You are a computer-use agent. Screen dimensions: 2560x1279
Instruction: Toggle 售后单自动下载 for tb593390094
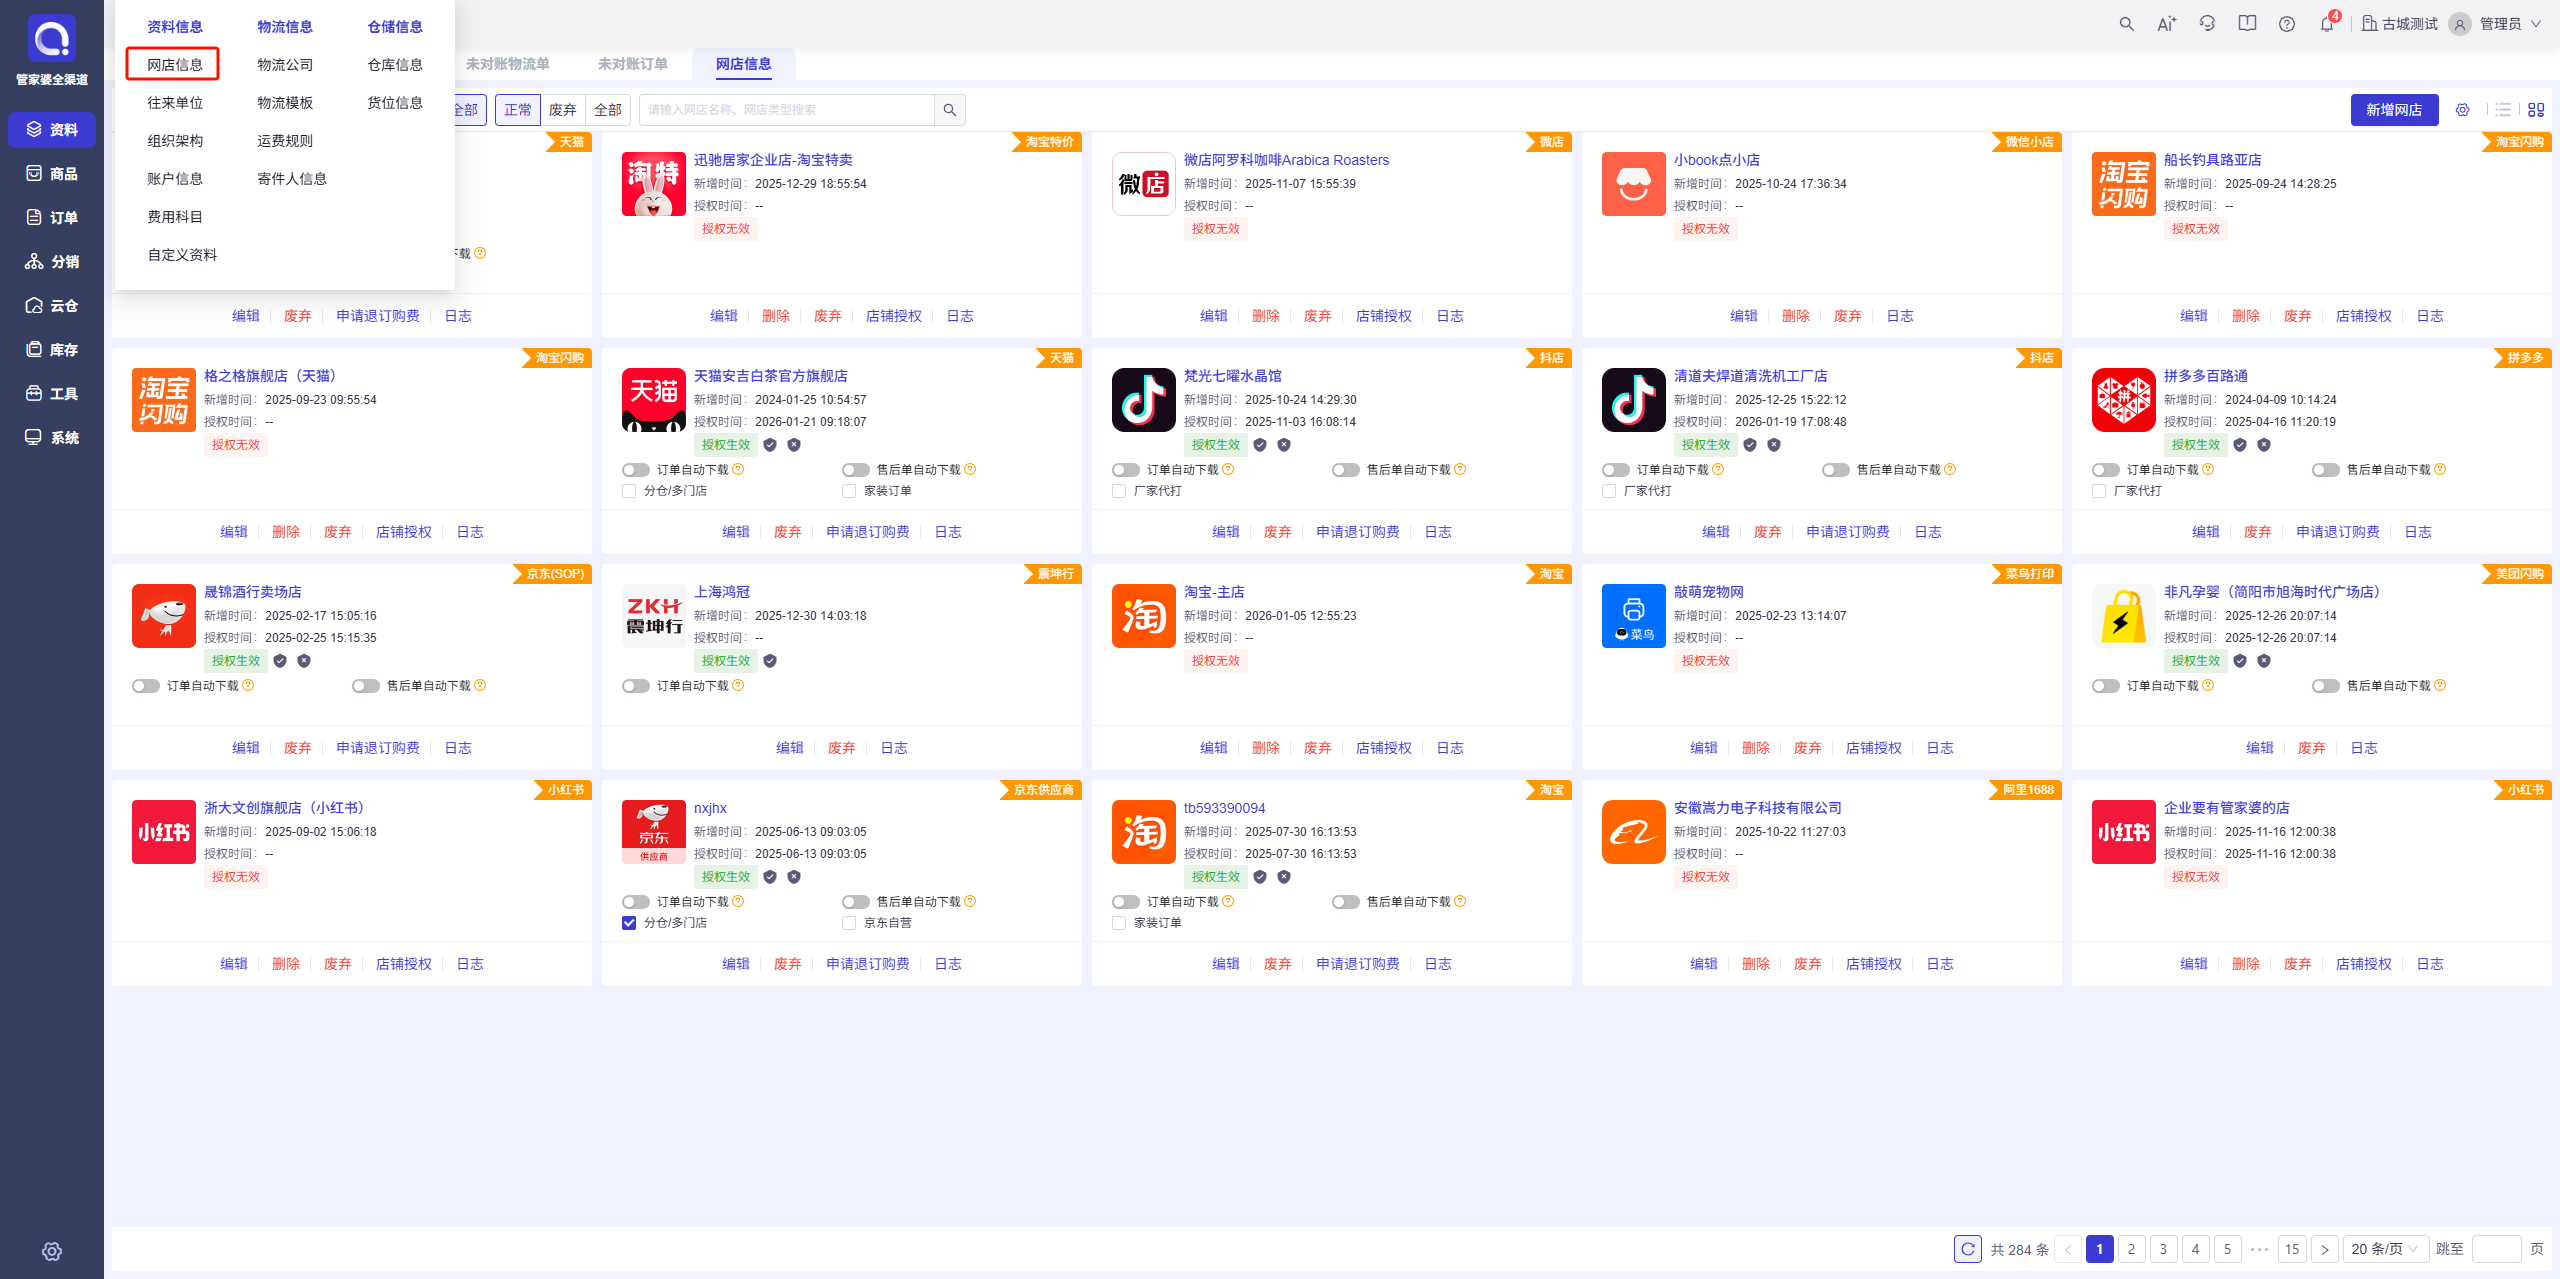tap(1346, 902)
